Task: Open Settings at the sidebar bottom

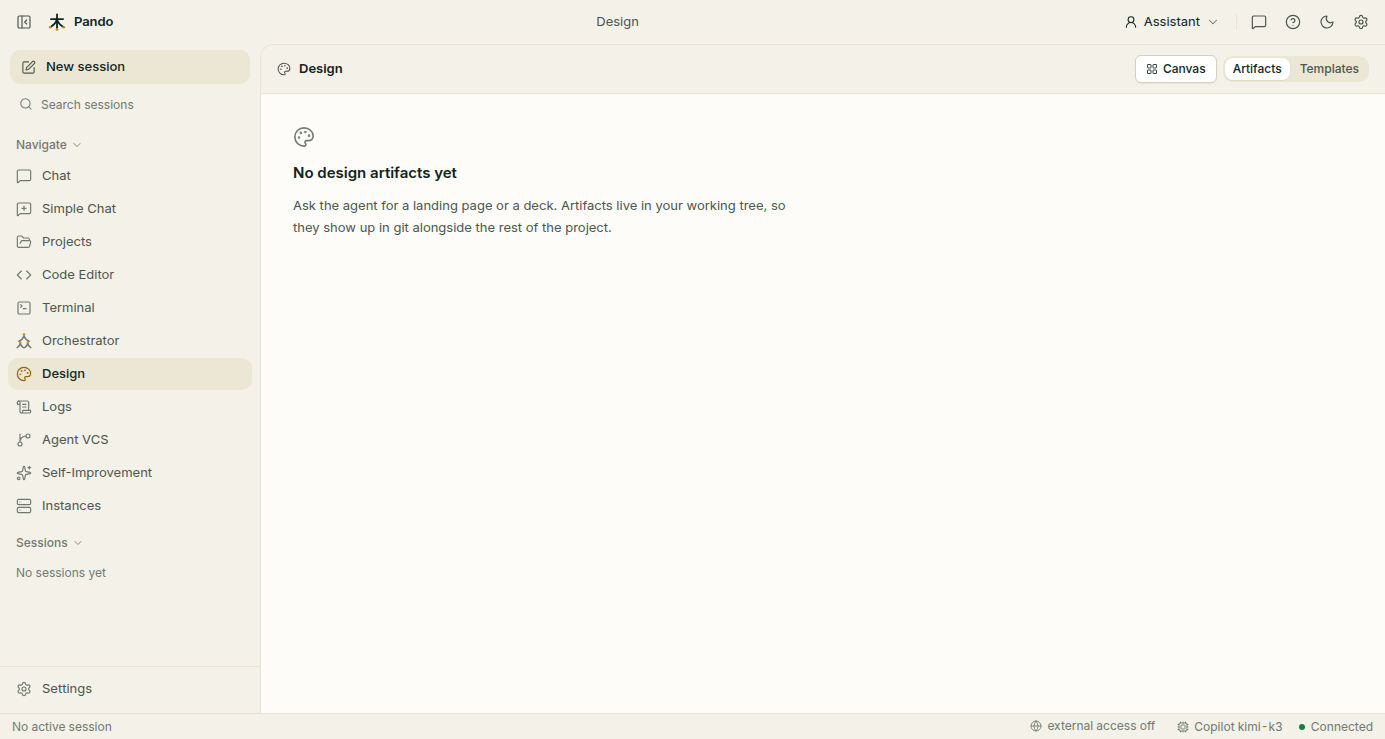Action: pyautogui.click(x=130, y=689)
